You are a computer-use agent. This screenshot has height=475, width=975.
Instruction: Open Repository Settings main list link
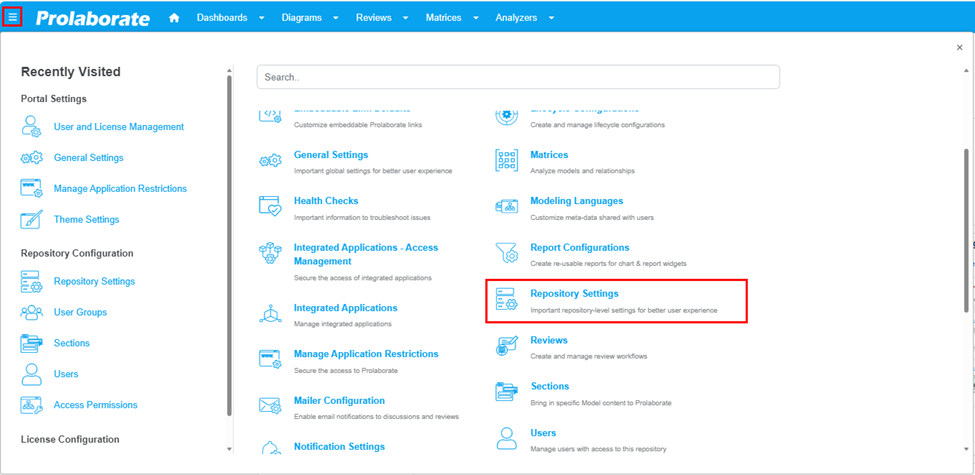pyautogui.click(x=574, y=293)
